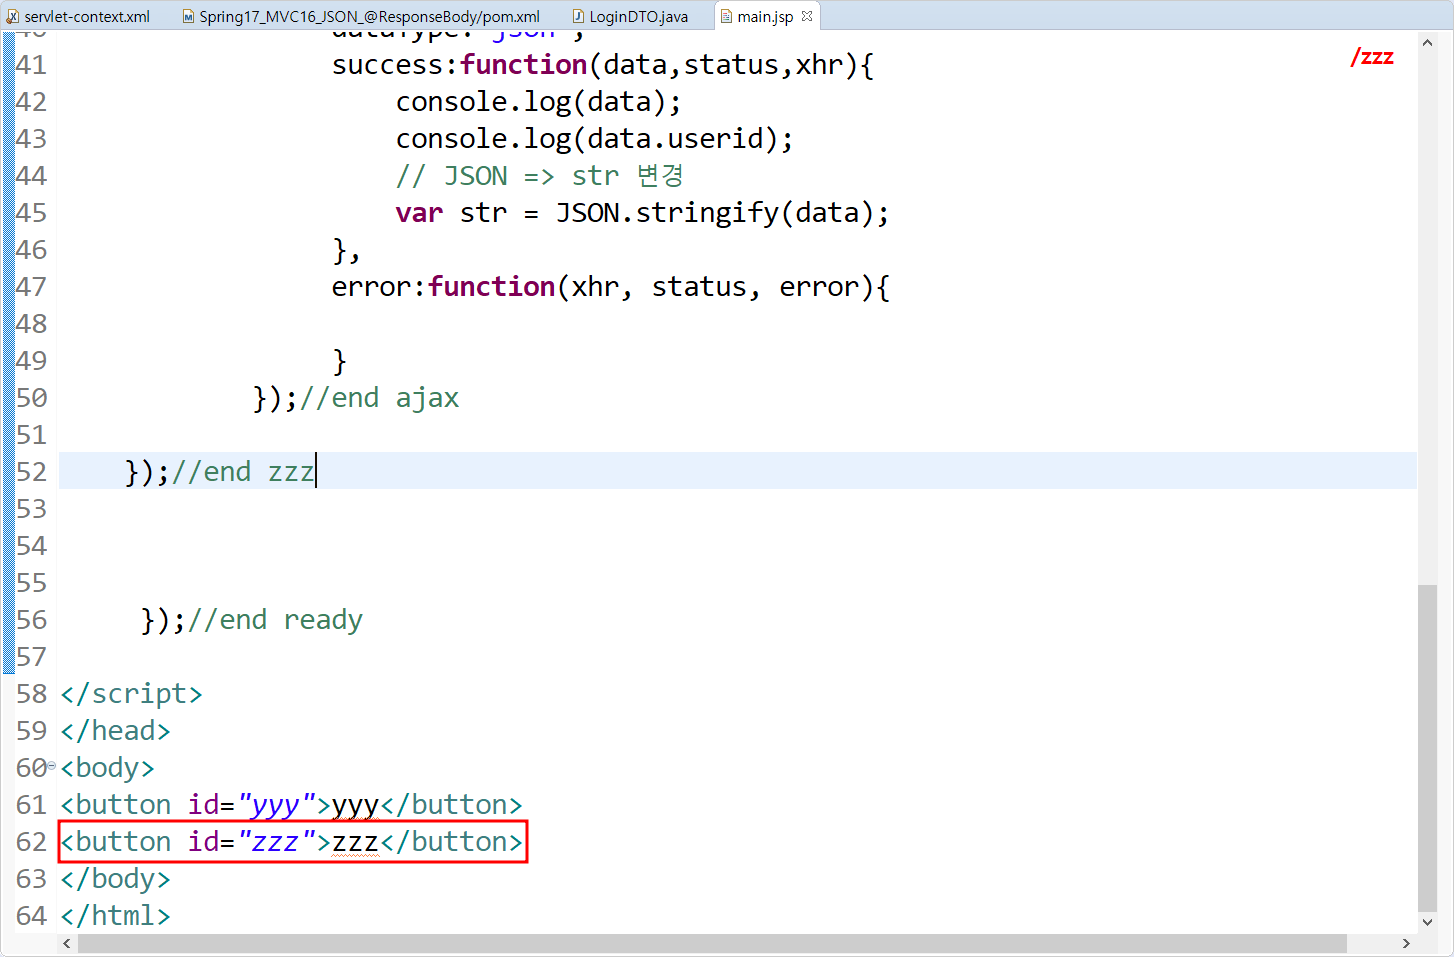Place cursor on 'success:function(data,status,xhr){' line

click(603, 65)
